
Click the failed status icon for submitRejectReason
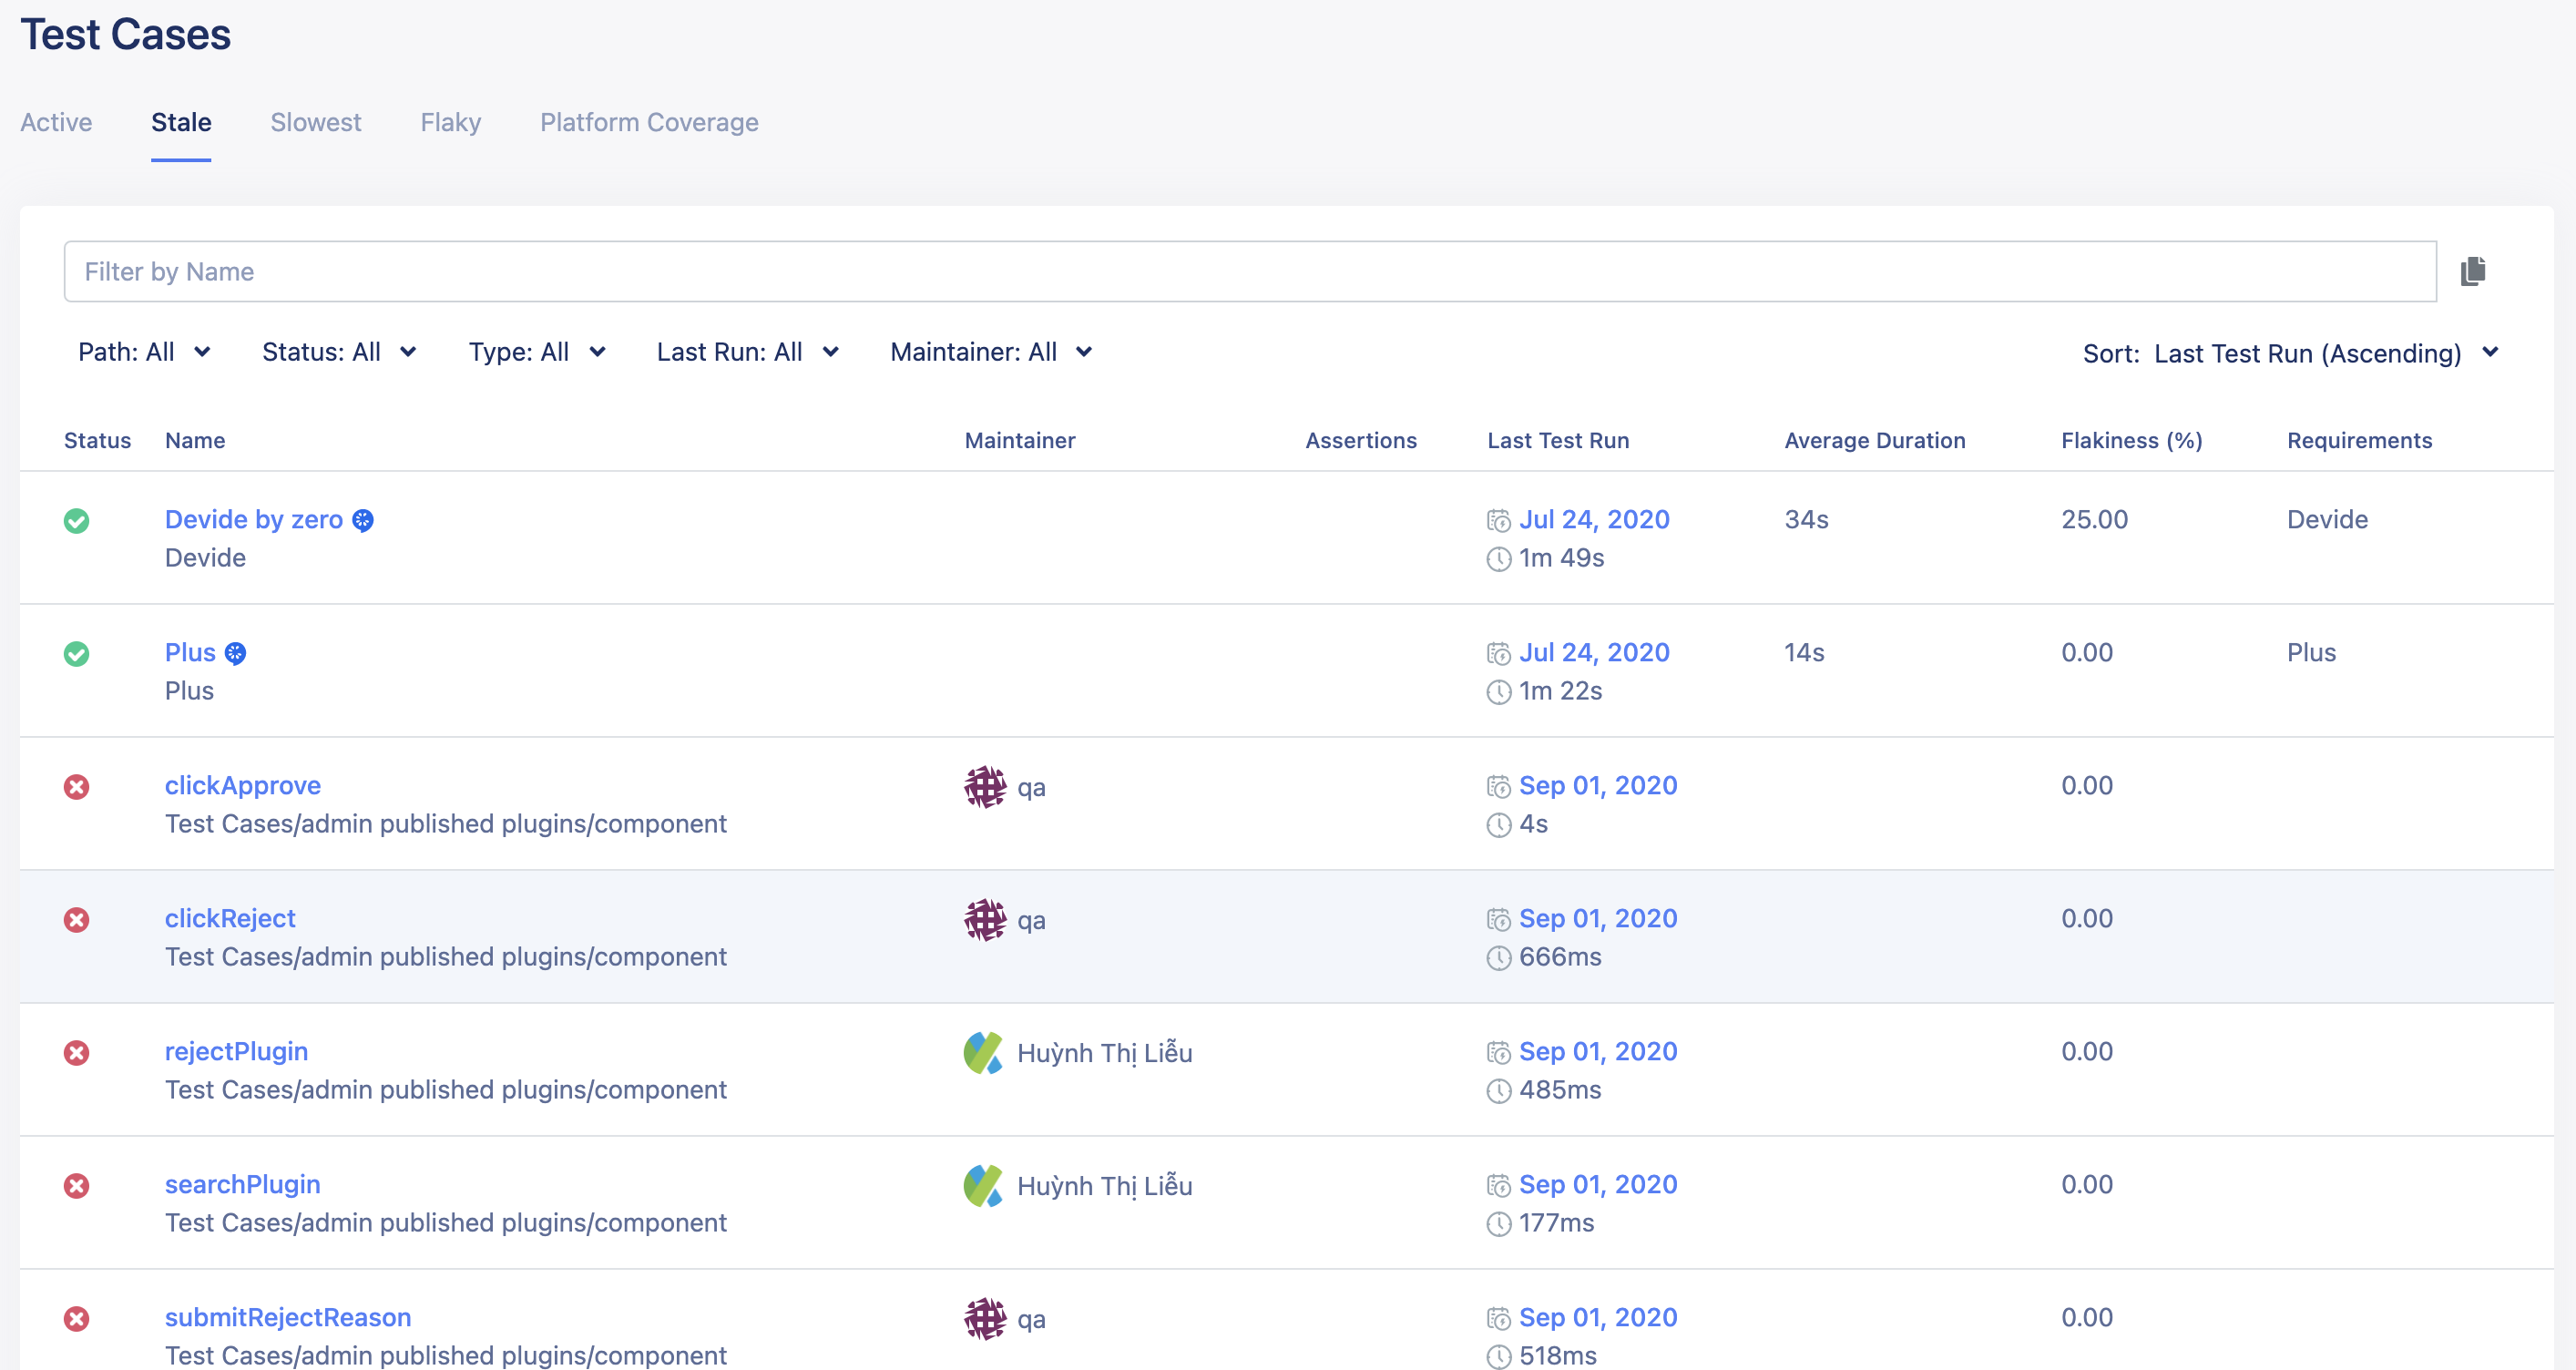[77, 1319]
